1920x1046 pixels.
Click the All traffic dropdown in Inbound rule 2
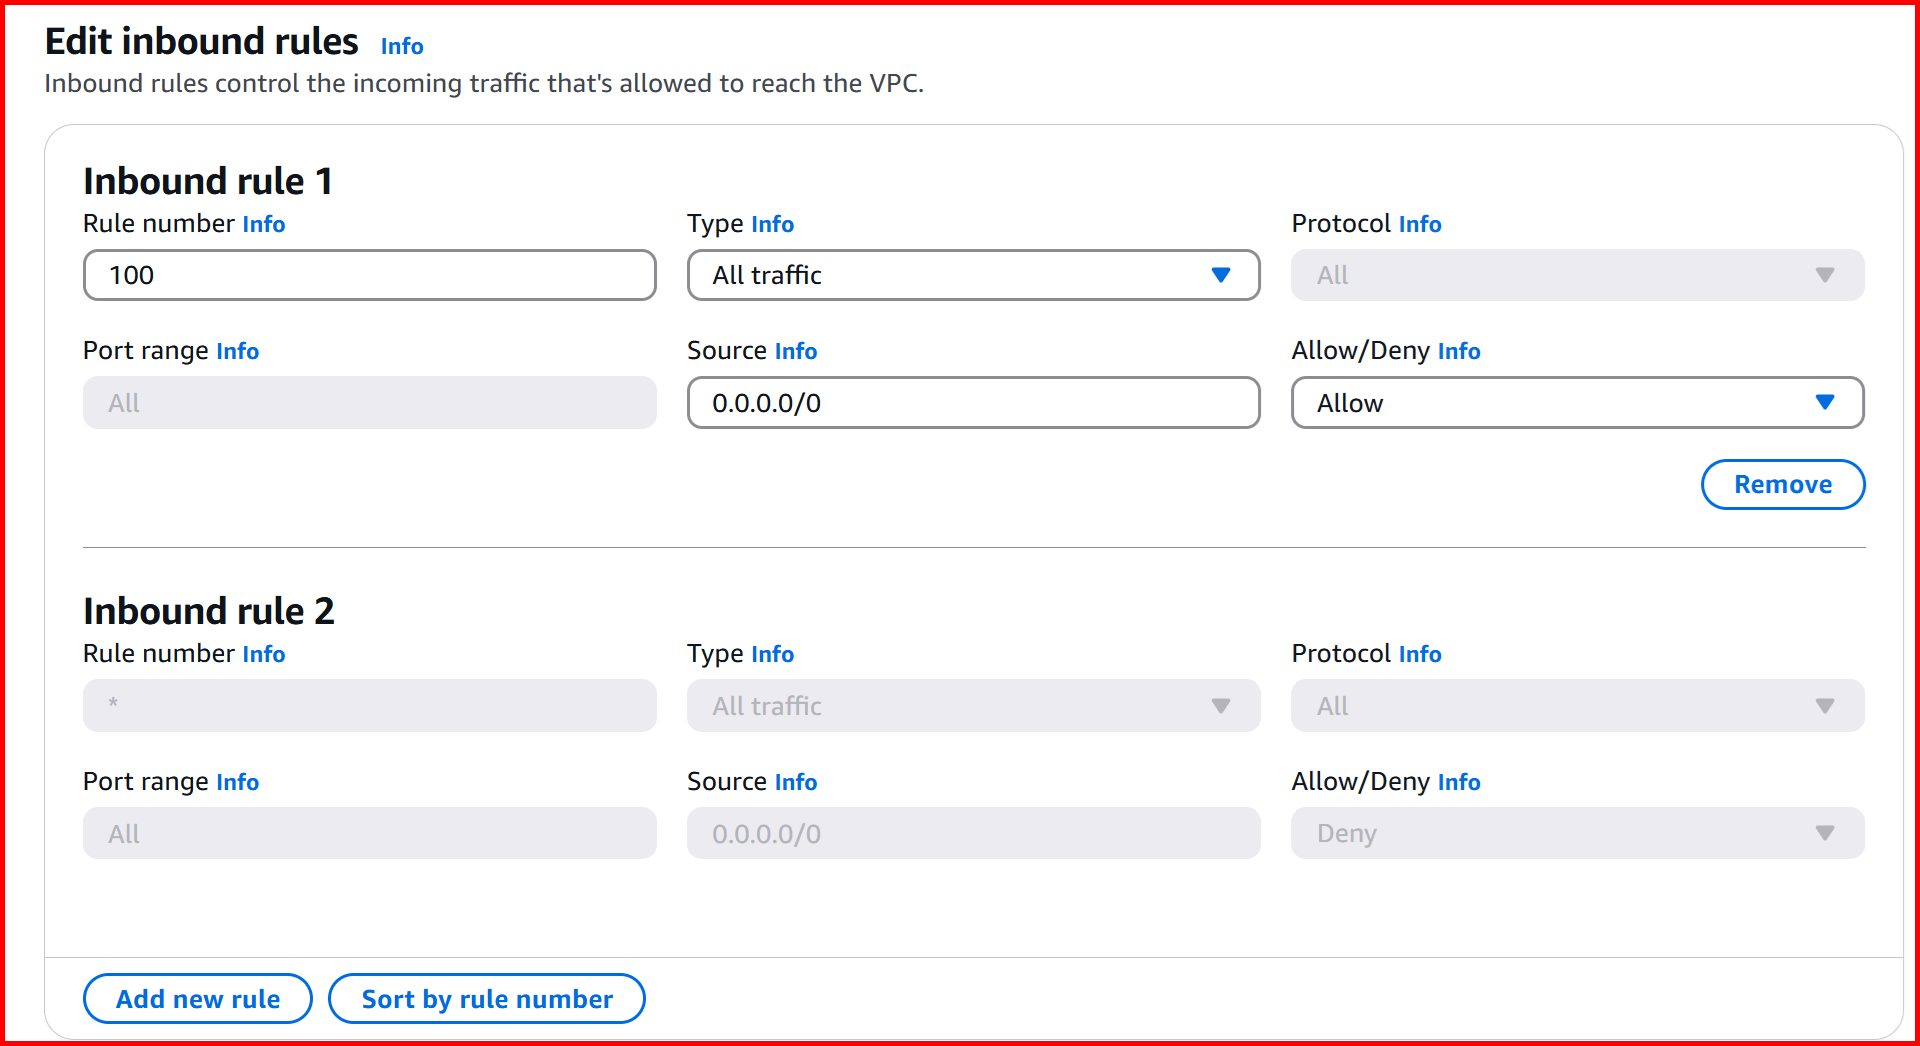tap(972, 706)
